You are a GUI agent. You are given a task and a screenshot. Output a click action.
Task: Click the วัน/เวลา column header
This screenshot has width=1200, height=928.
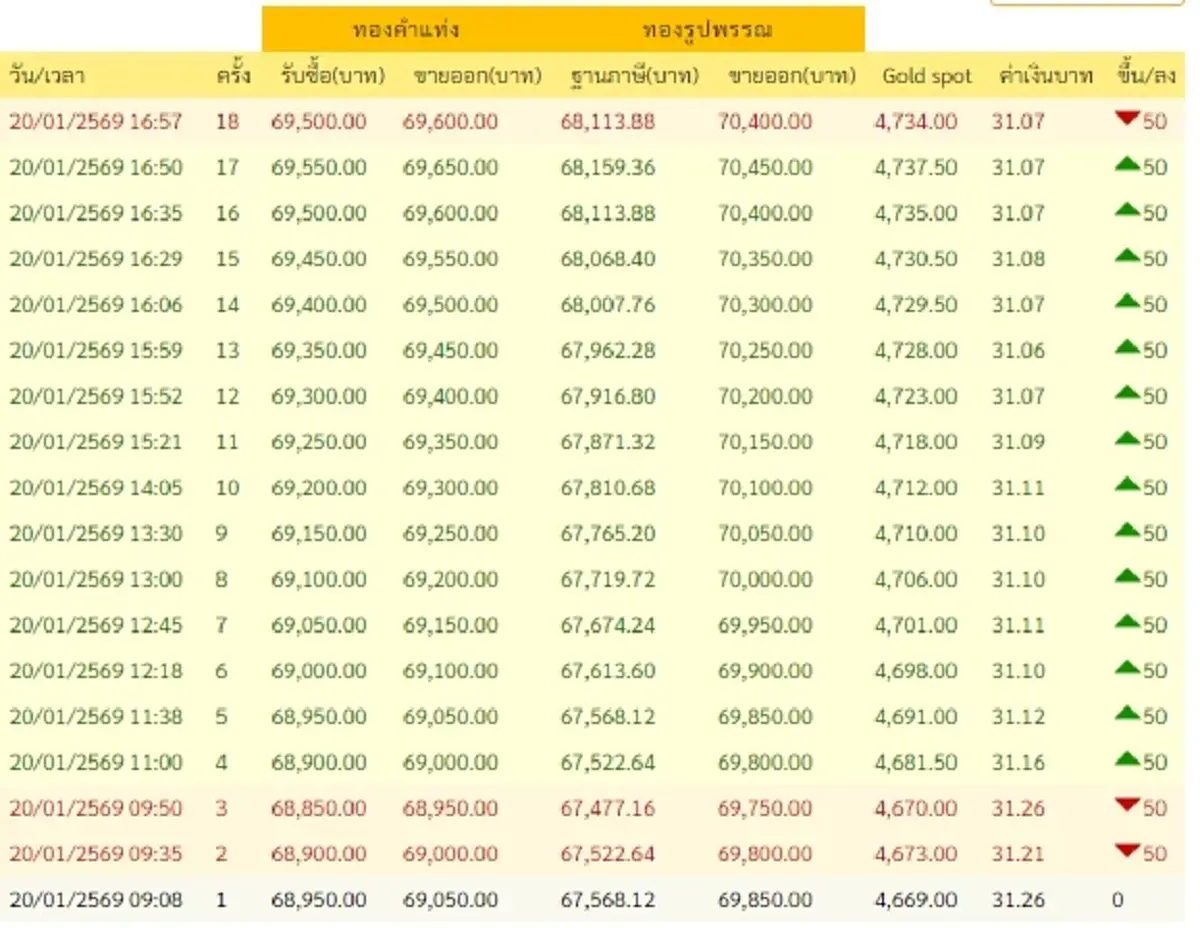(x=47, y=75)
